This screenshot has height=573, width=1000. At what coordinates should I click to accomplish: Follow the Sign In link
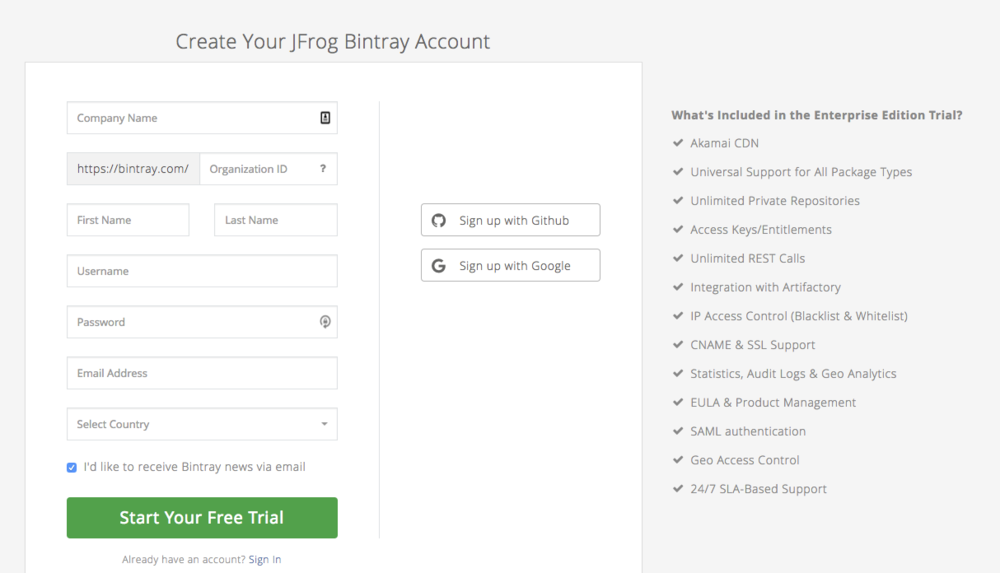pyautogui.click(x=265, y=559)
